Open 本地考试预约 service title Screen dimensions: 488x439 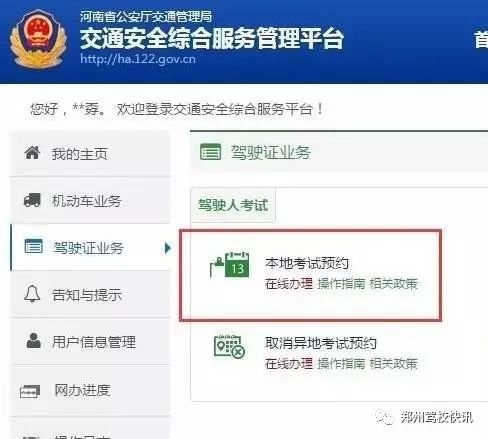coord(307,263)
